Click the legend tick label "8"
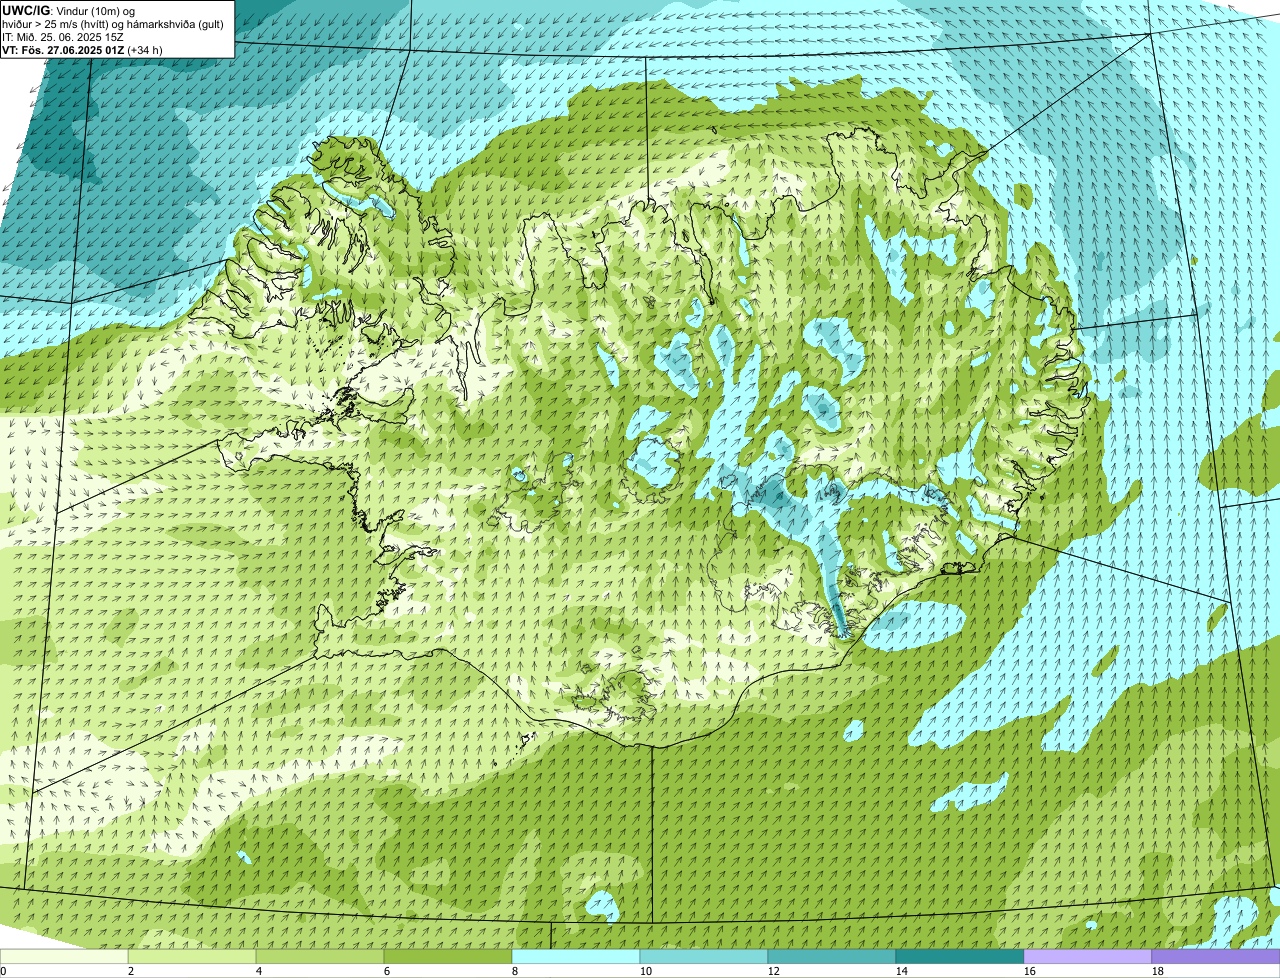1280x978 pixels. pos(515,971)
